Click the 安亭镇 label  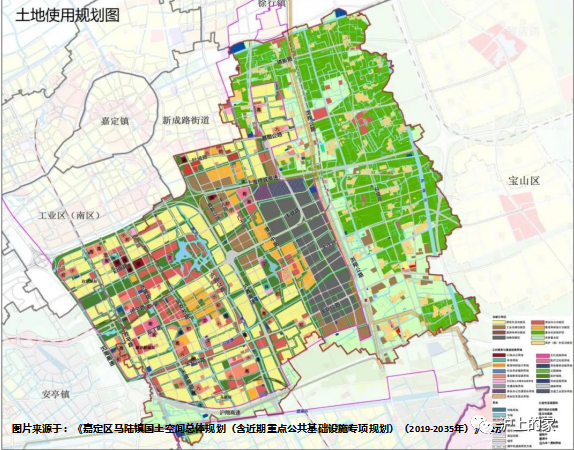click(x=55, y=394)
